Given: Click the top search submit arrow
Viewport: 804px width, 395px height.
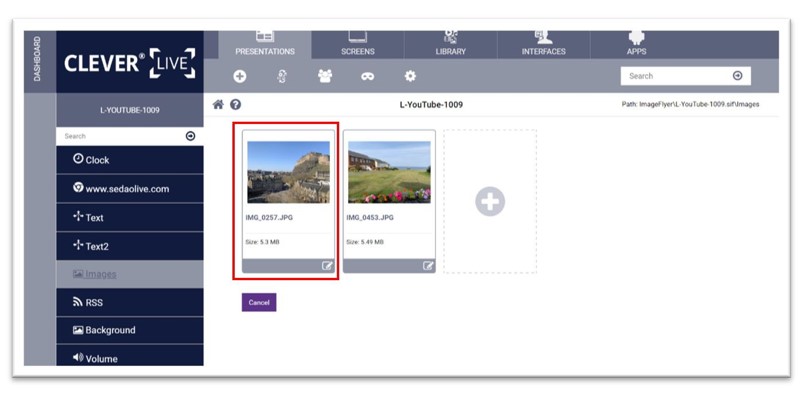Looking at the screenshot, I should pos(737,76).
